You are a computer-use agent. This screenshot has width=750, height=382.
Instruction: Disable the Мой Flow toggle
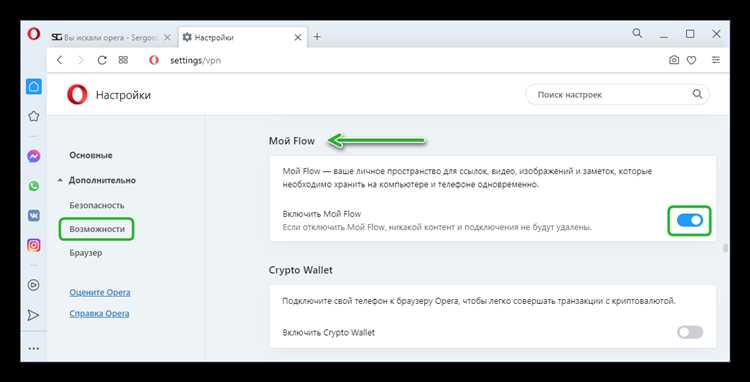tap(690, 220)
